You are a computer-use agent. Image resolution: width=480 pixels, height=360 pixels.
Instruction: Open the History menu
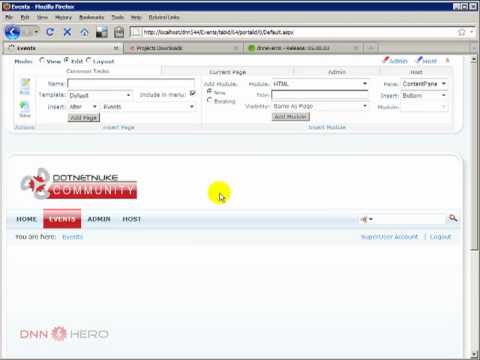click(x=63, y=17)
